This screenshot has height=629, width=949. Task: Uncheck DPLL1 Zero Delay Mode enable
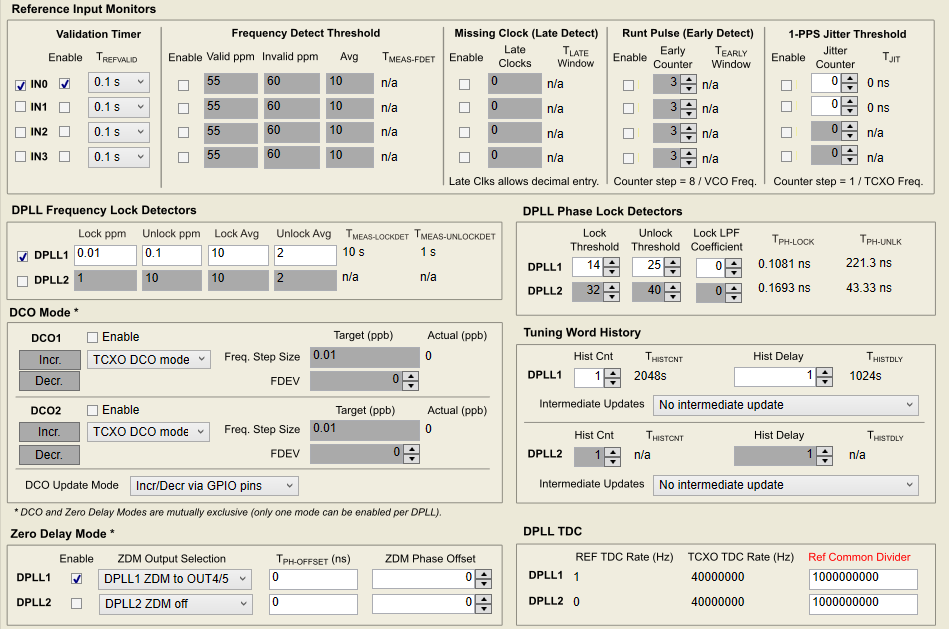point(77,579)
